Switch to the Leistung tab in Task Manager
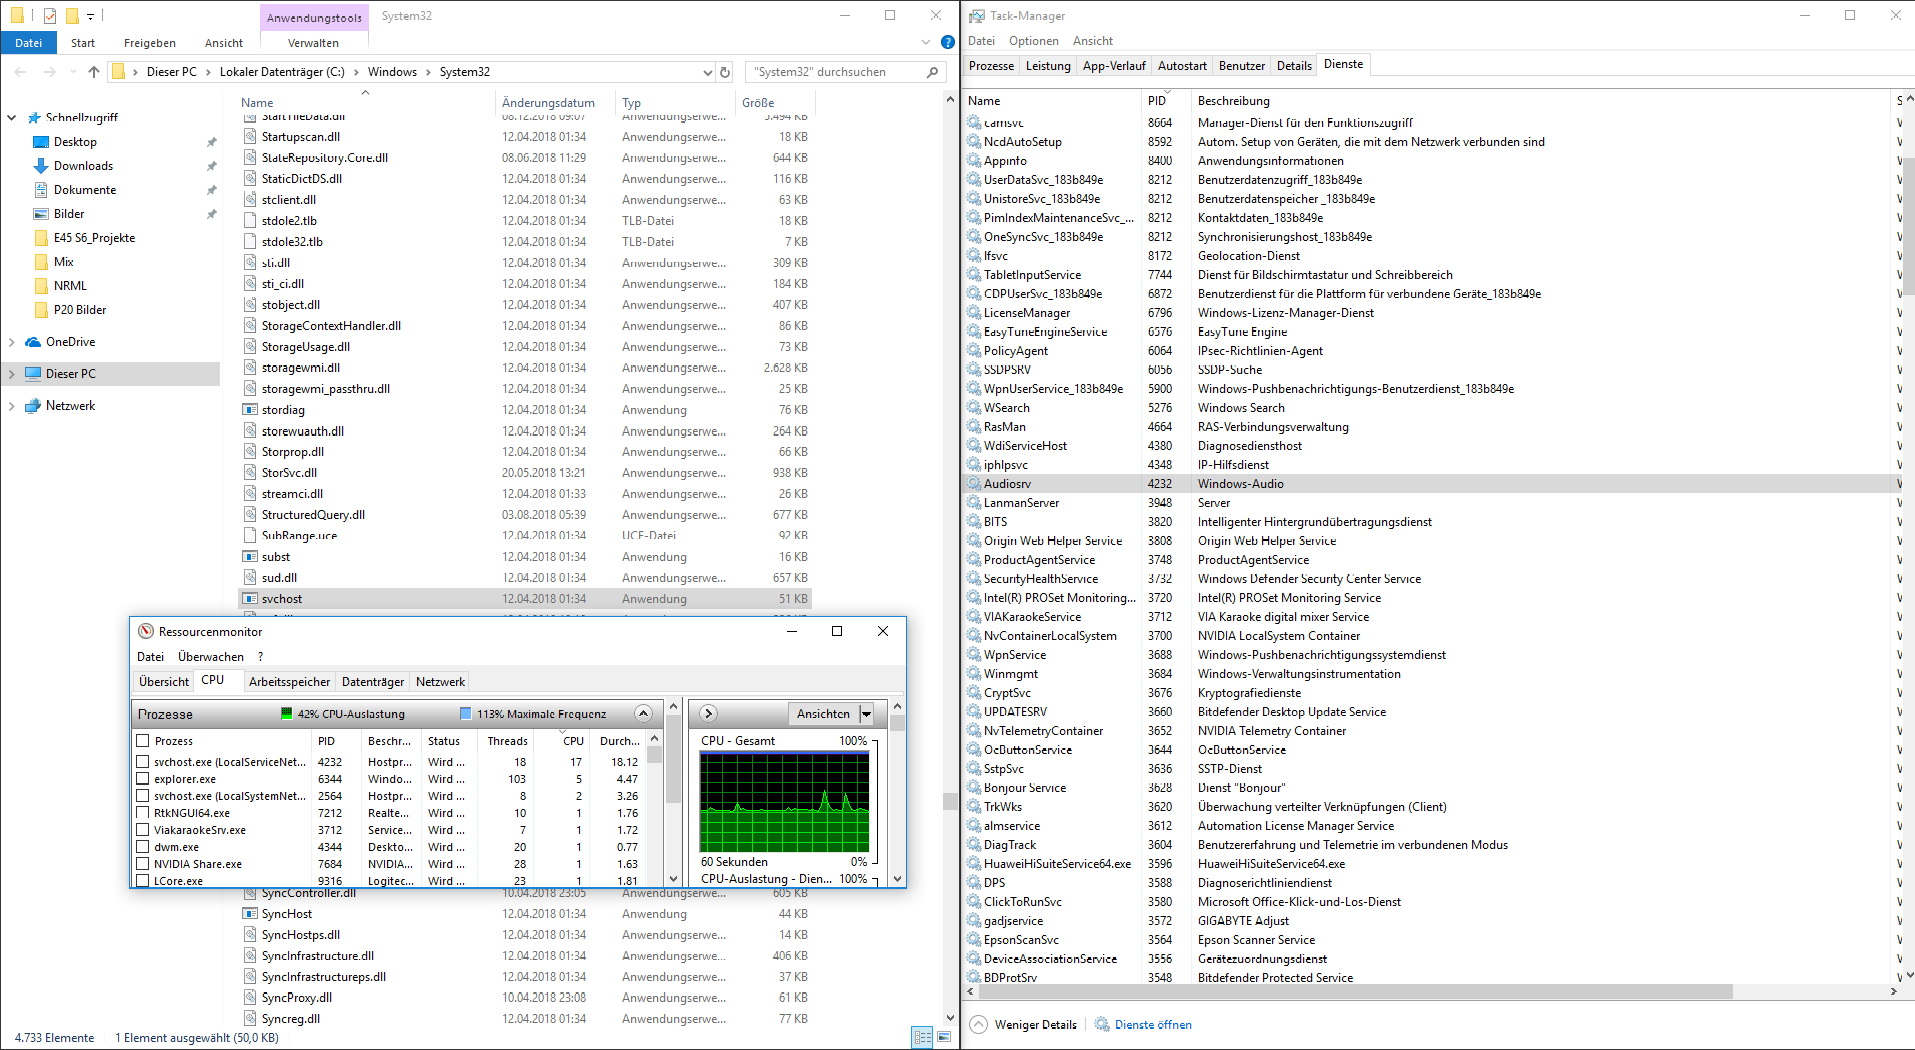Screen dimensions: 1915x1050 pyautogui.click(x=1048, y=66)
